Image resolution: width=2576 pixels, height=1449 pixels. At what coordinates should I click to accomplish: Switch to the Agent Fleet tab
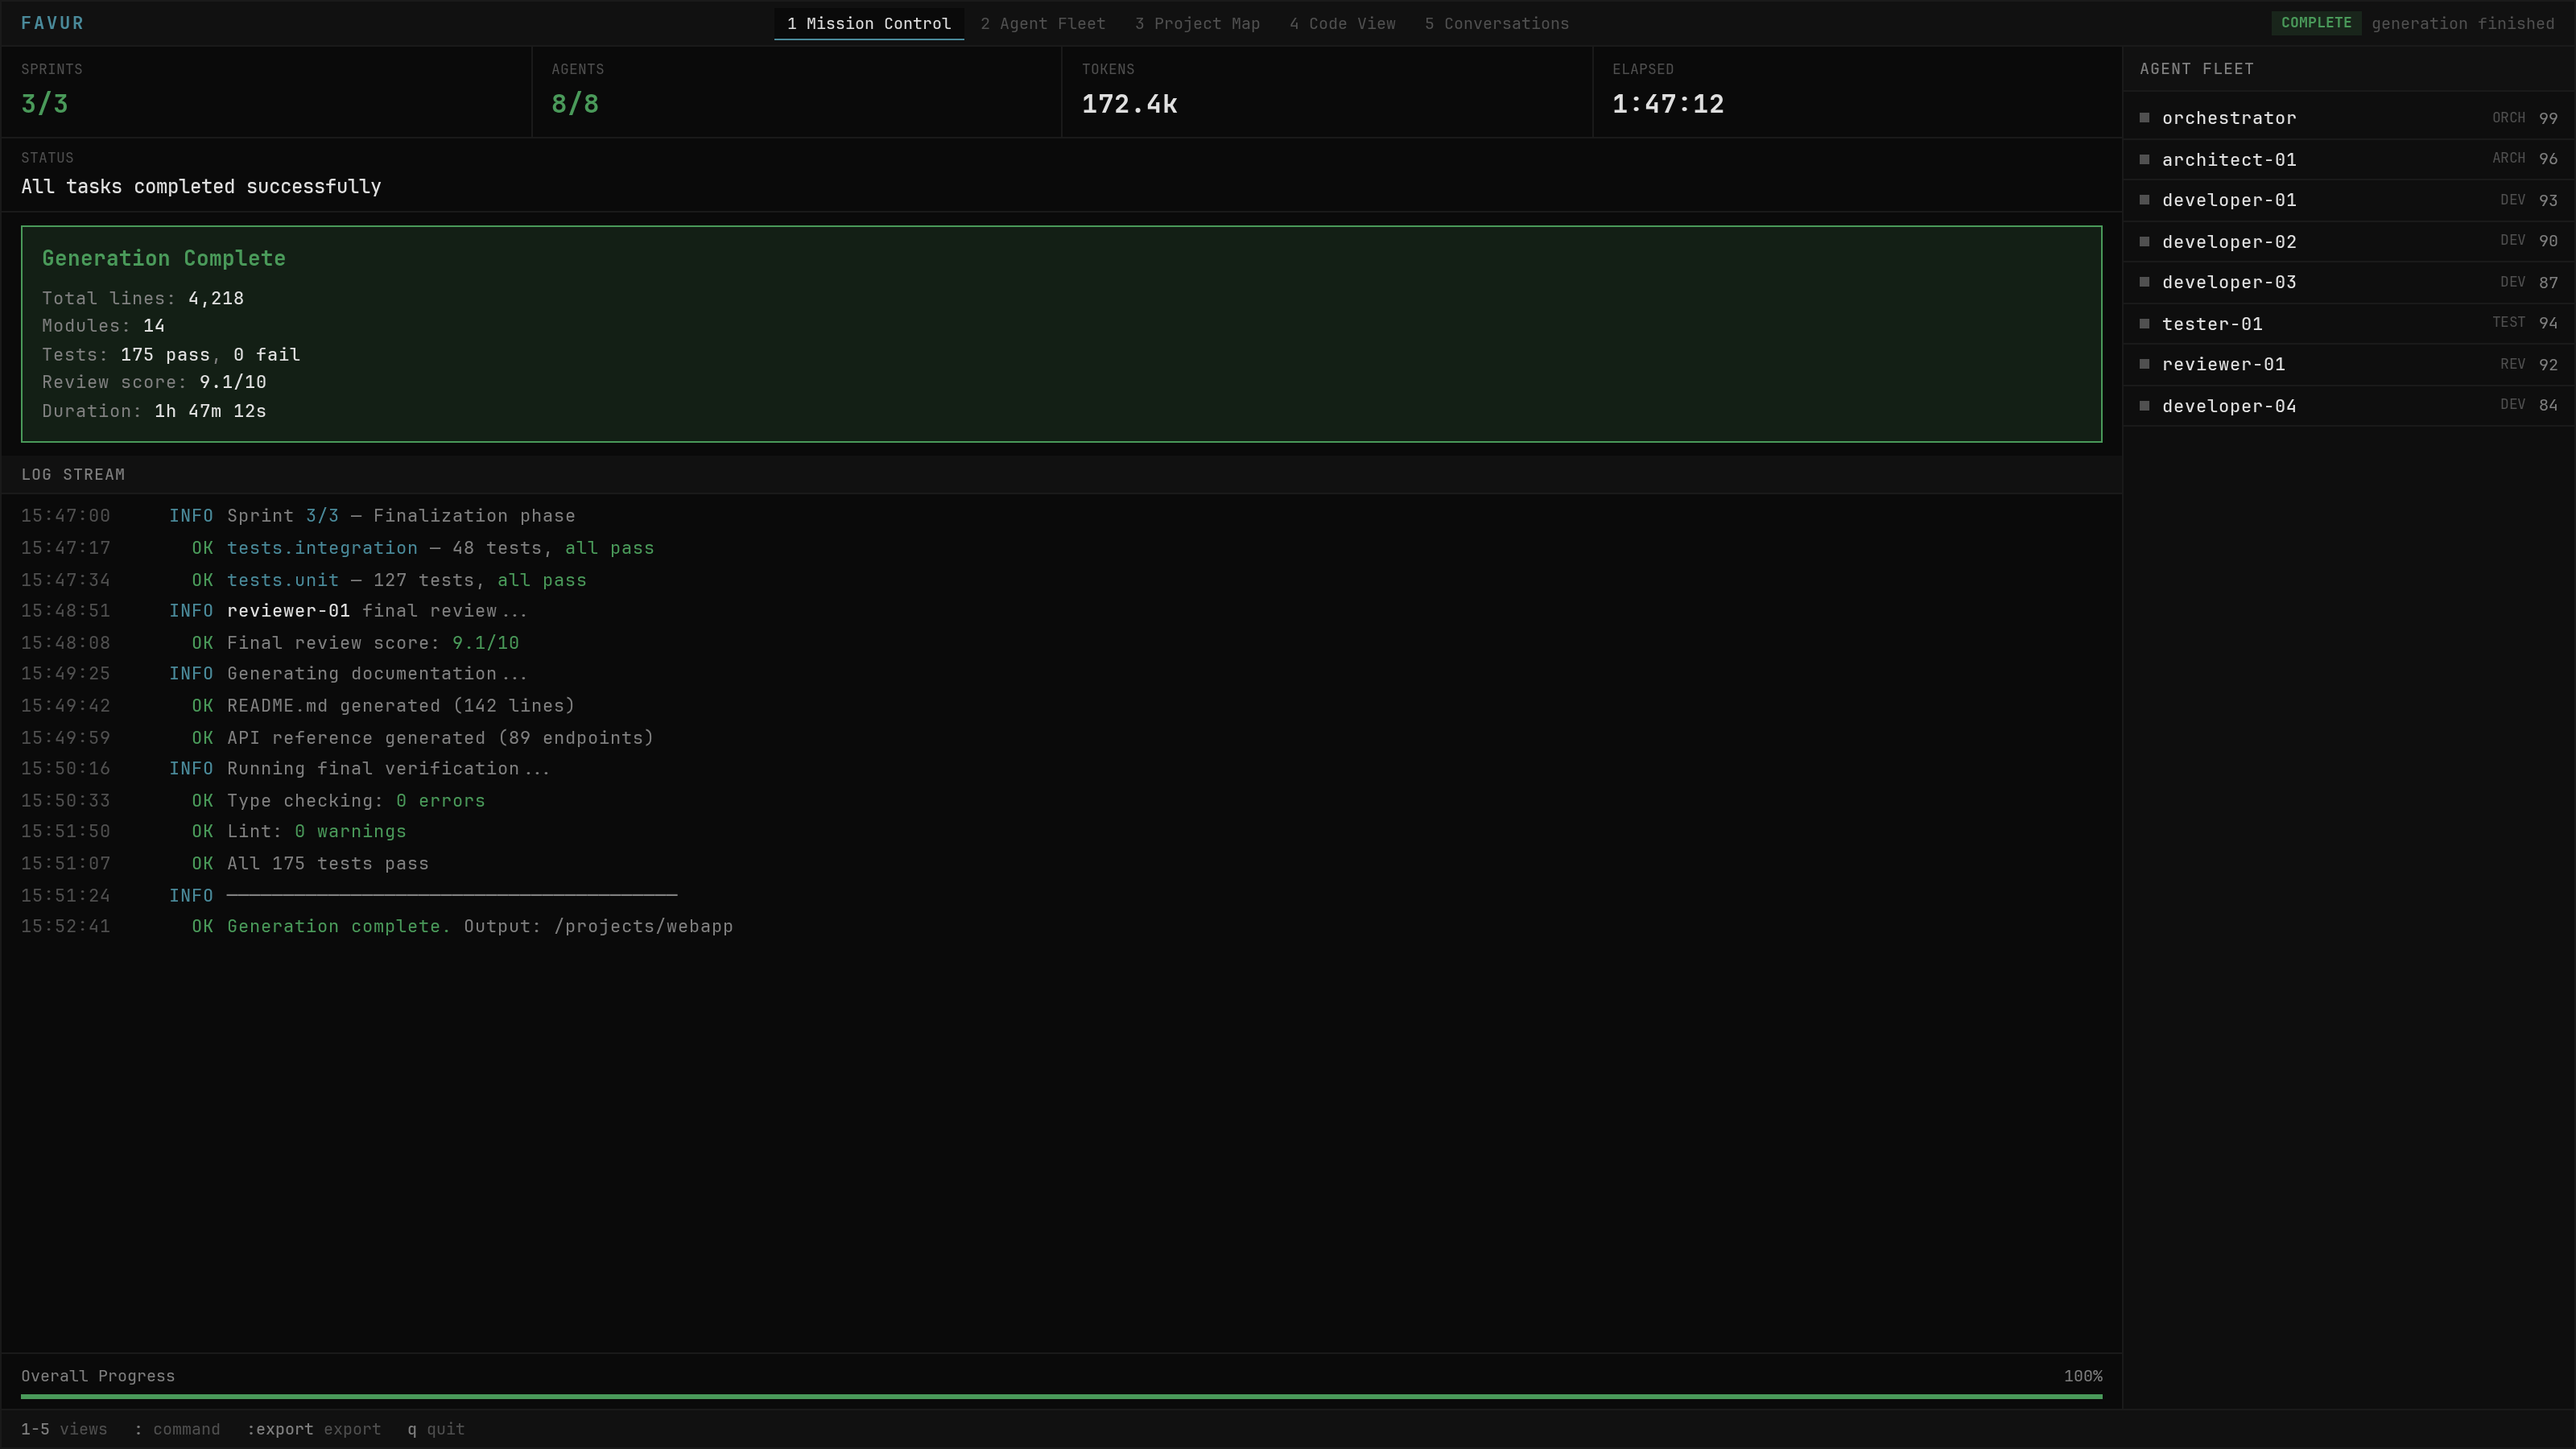[x=1042, y=24]
